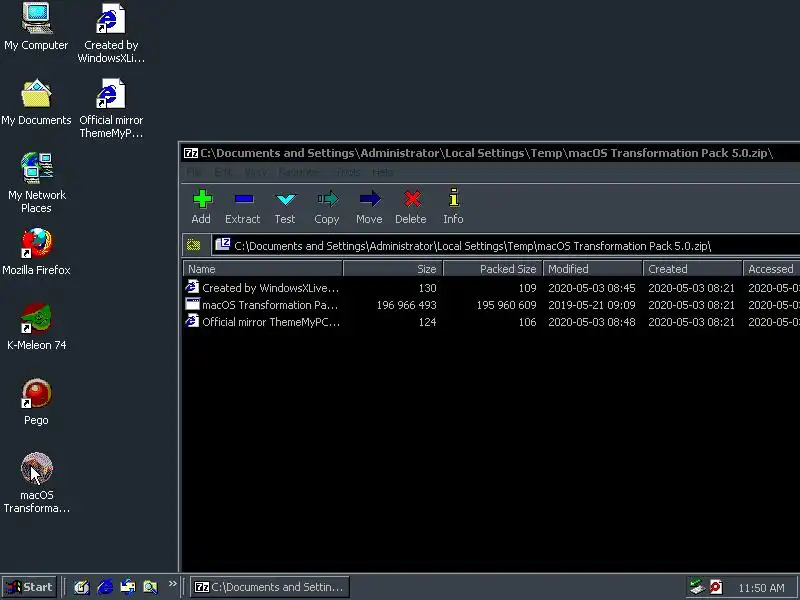Select 'macOS Transformation Pa...' file row
The height and width of the screenshot is (600, 800).
(491, 305)
